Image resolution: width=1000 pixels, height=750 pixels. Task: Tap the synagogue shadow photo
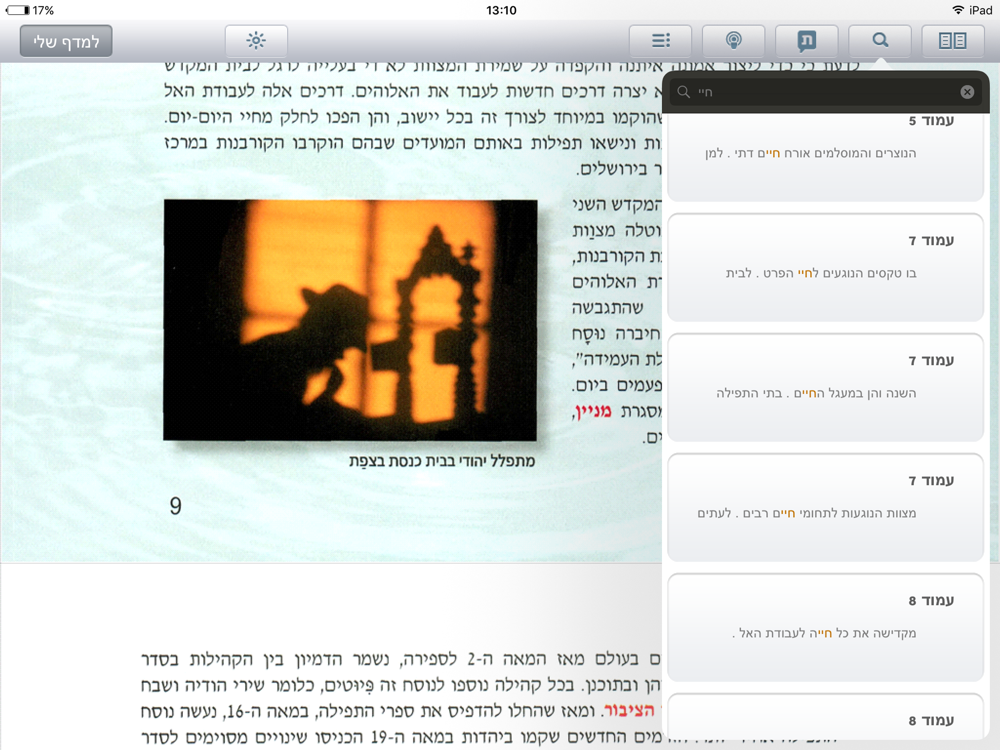(x=350, y=320)
